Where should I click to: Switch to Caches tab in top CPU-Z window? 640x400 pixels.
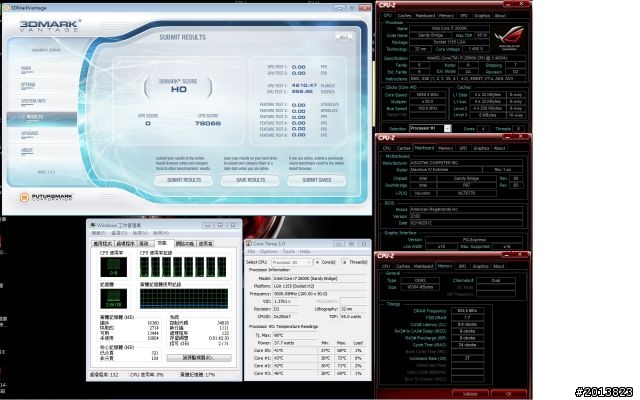click(x=404, y=16)
